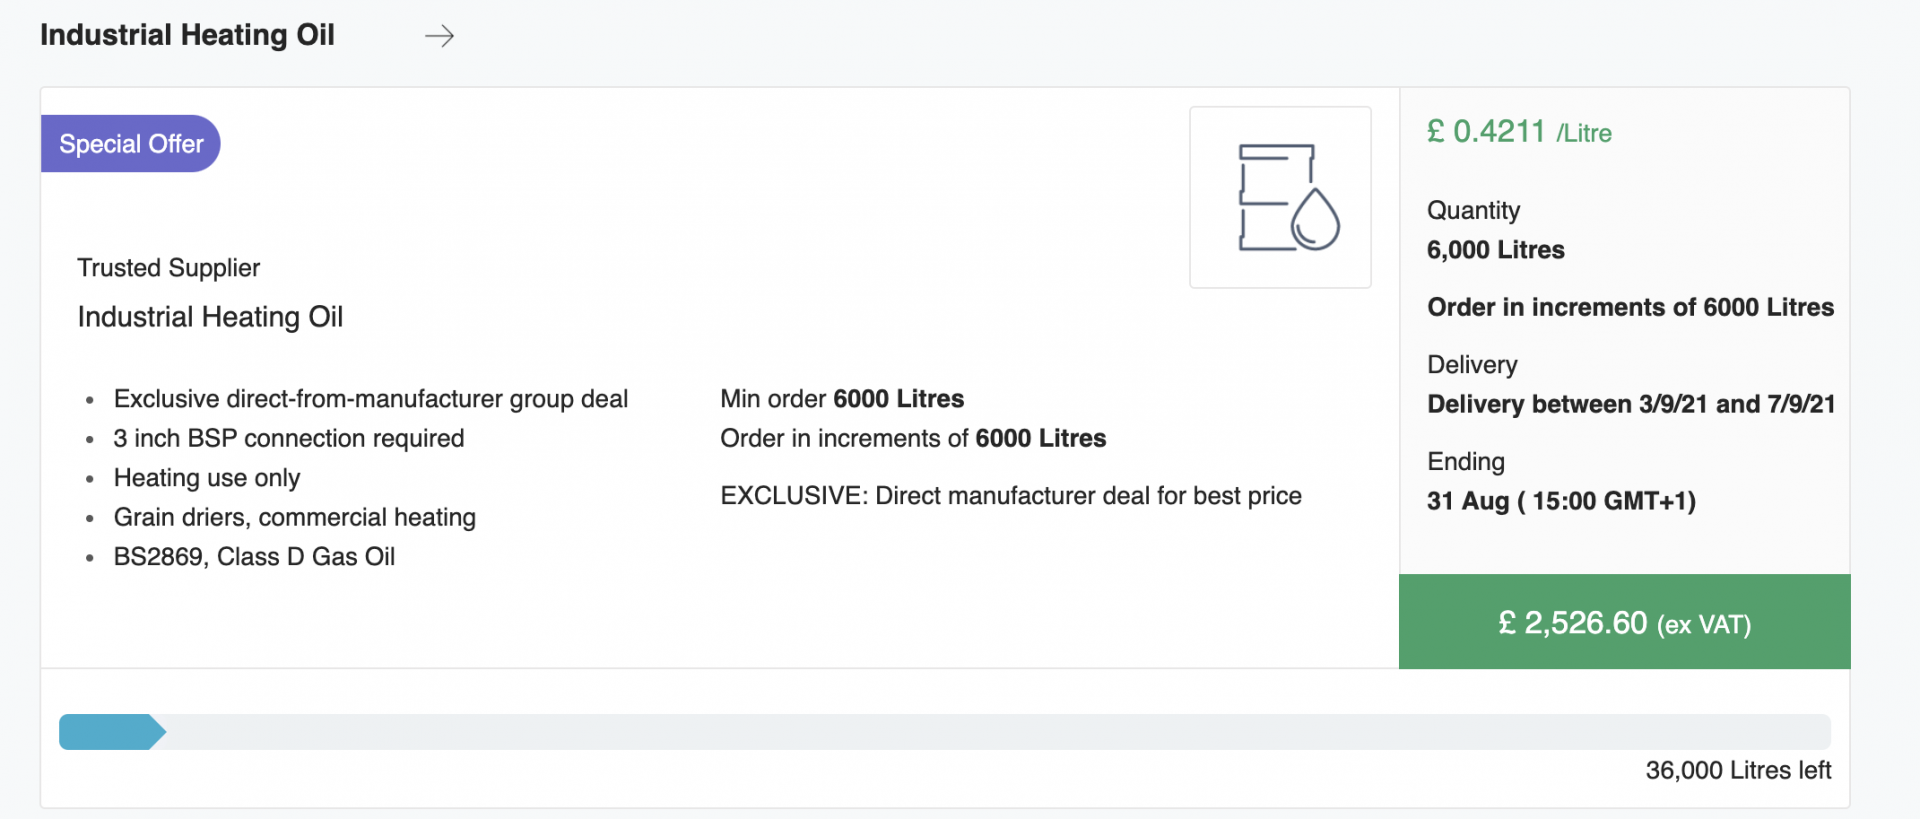The width and height of the screenshot is (1920, 819).
Task: Click the blue progress bar fill
Action: coord(112,732)
